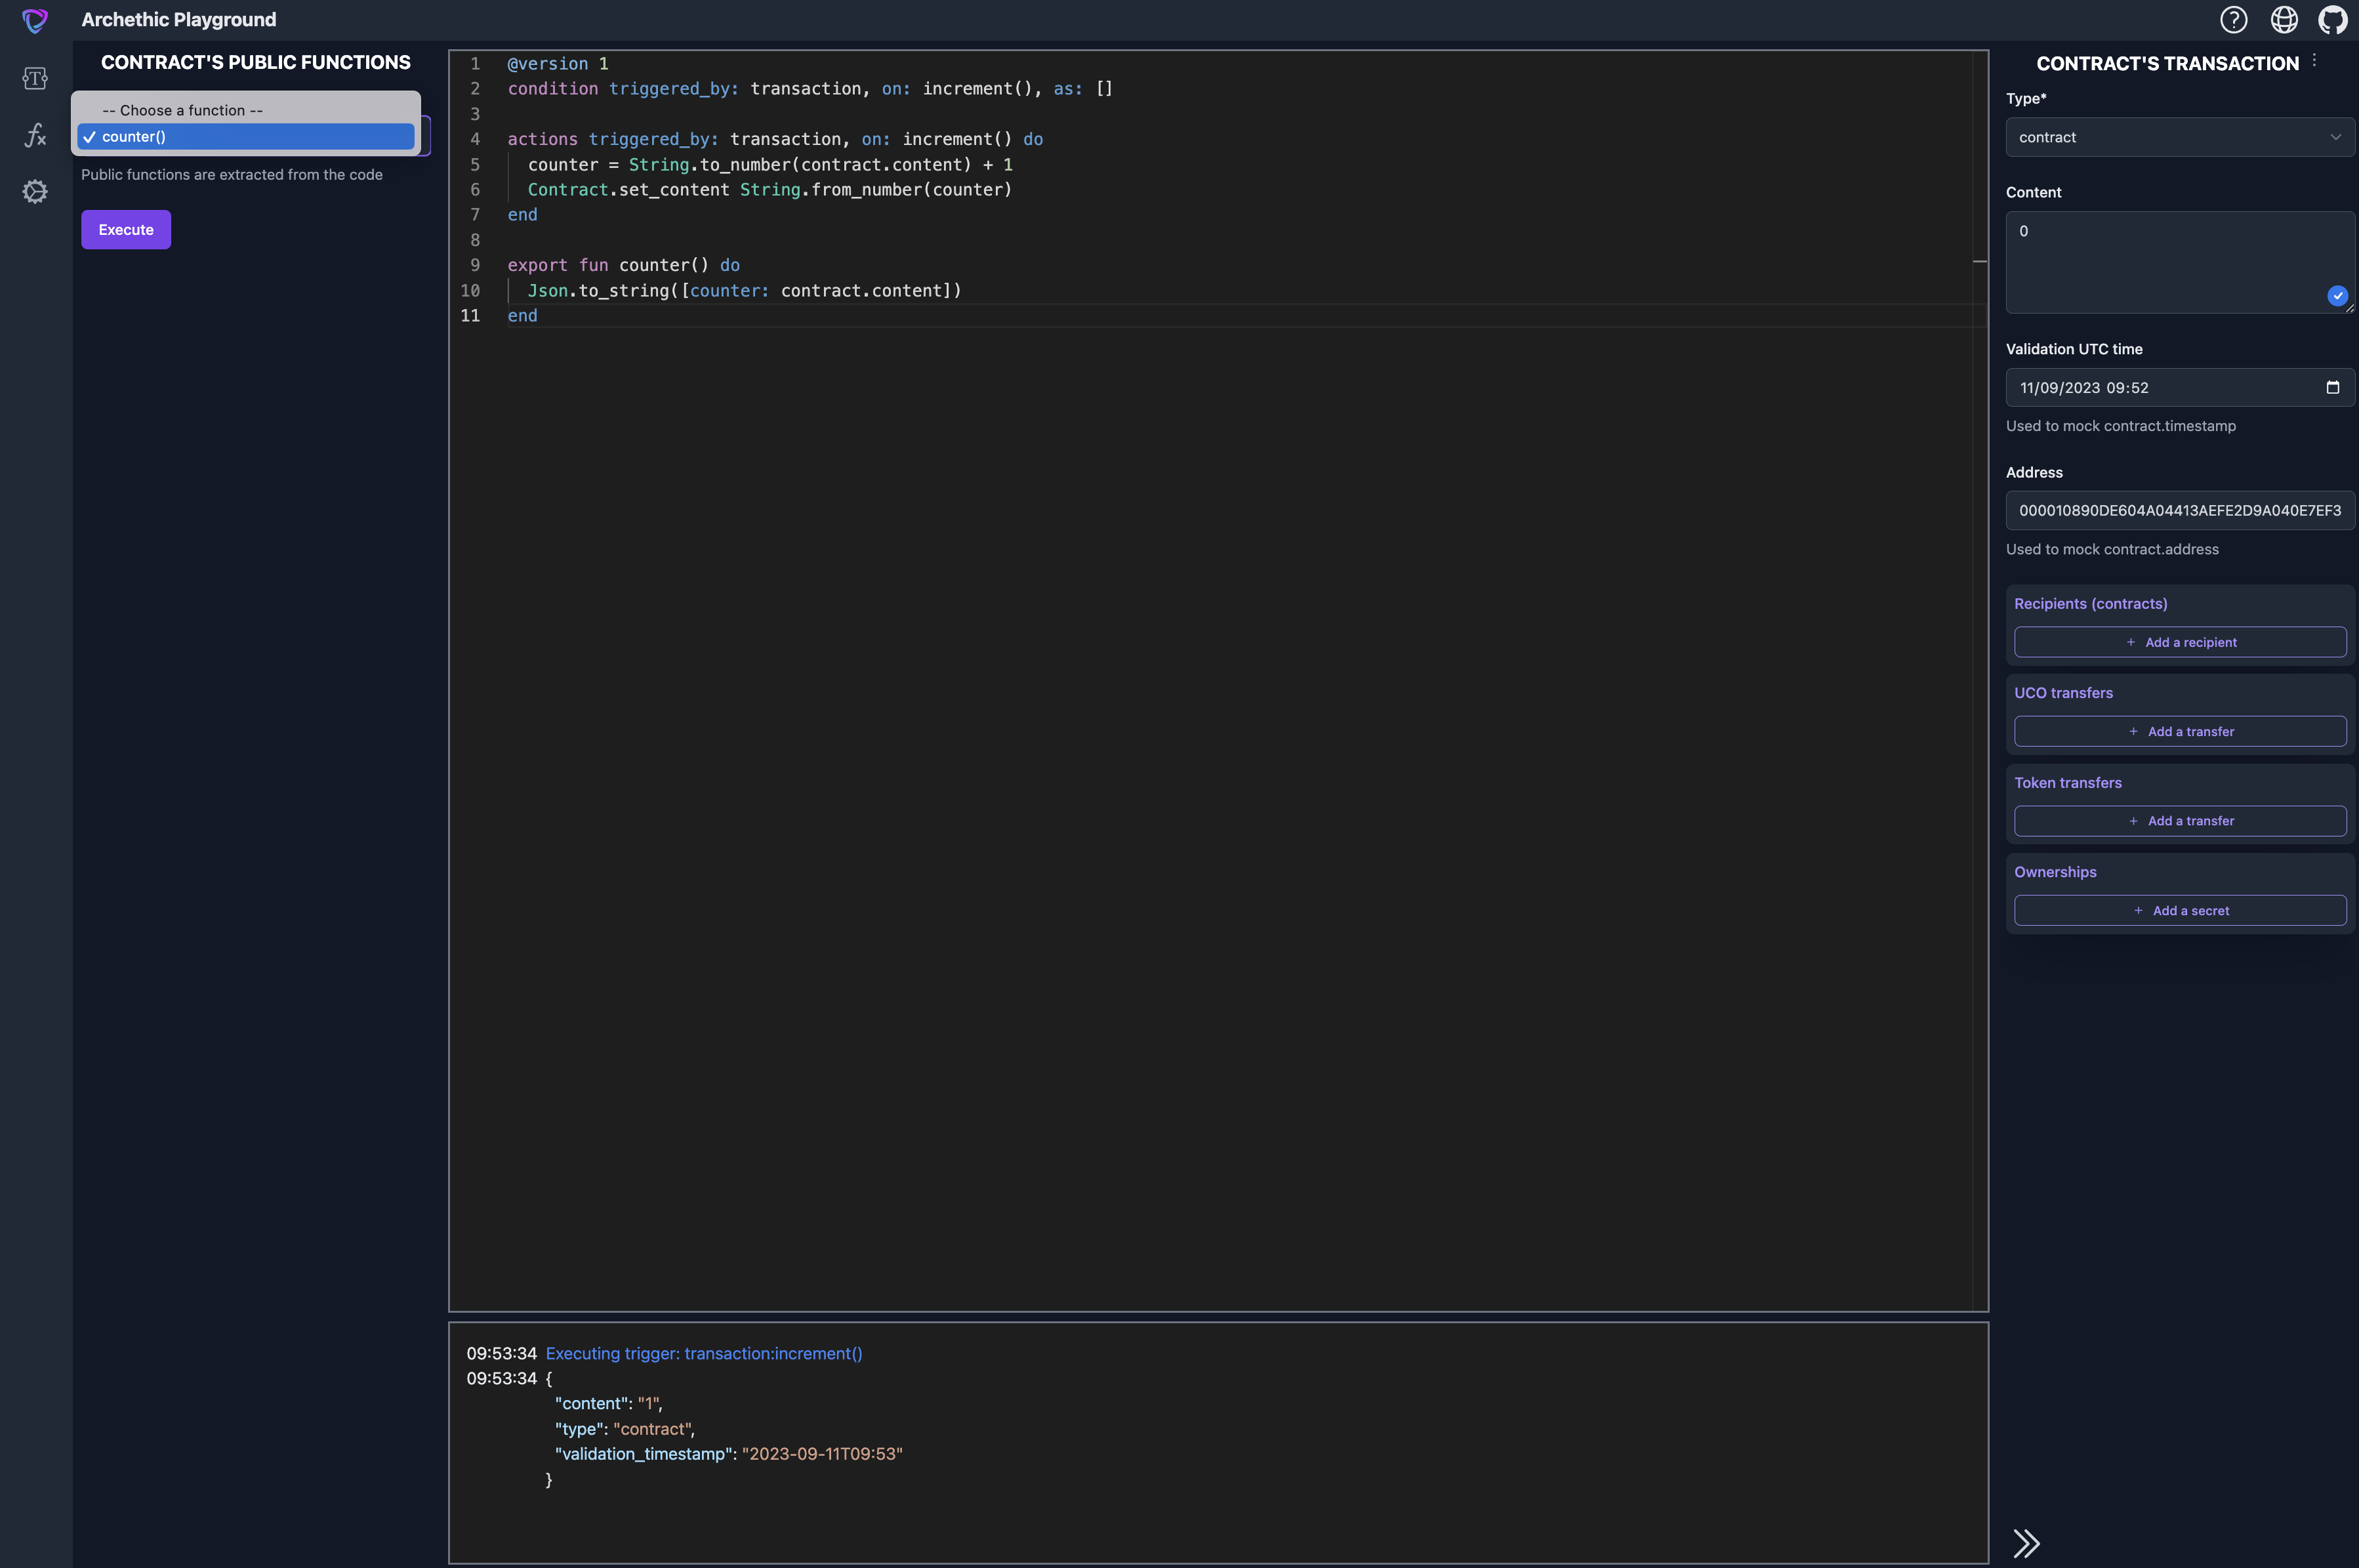2359x1568 pixels.
Task: Click the condition triggered_by code line
Action: coord(810,89)
